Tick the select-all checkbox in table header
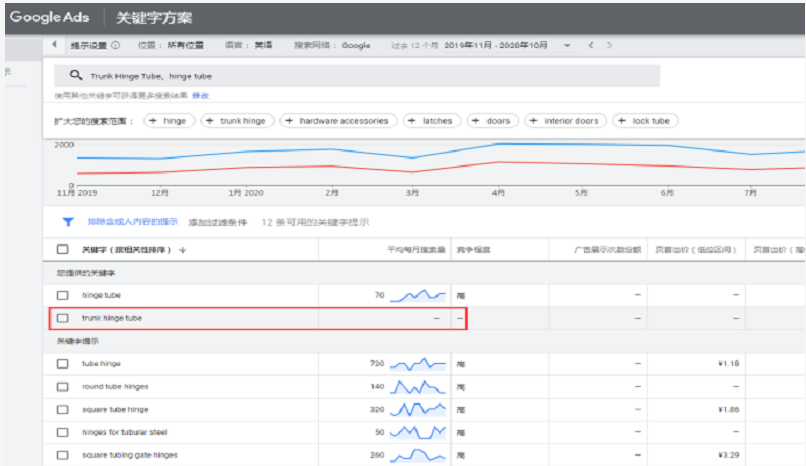 (63, 249)
